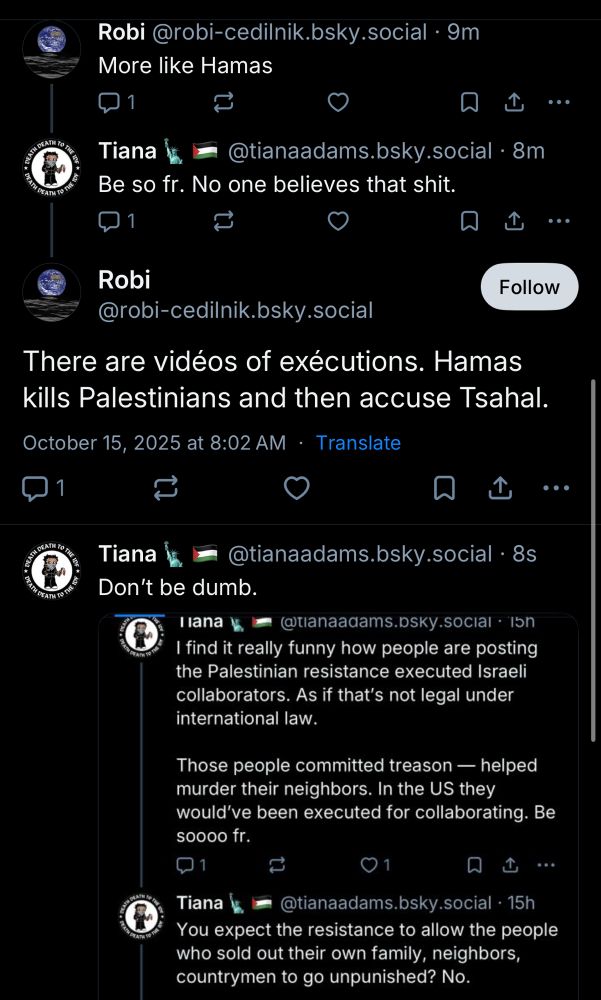Open the @robi-cedilnik.bsky.social handle on main post
This screenshot has width=601, height=1000.
[235, 311]
